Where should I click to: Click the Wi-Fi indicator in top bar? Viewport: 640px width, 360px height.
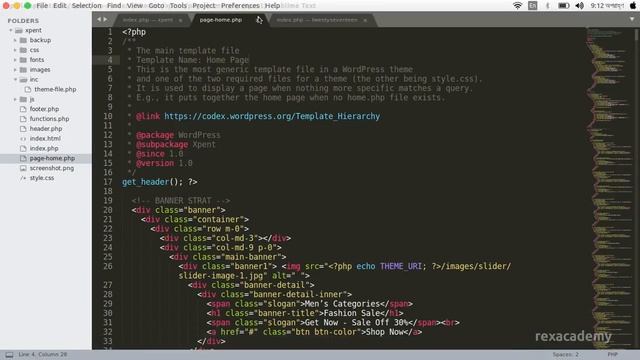tap(518, 6)
